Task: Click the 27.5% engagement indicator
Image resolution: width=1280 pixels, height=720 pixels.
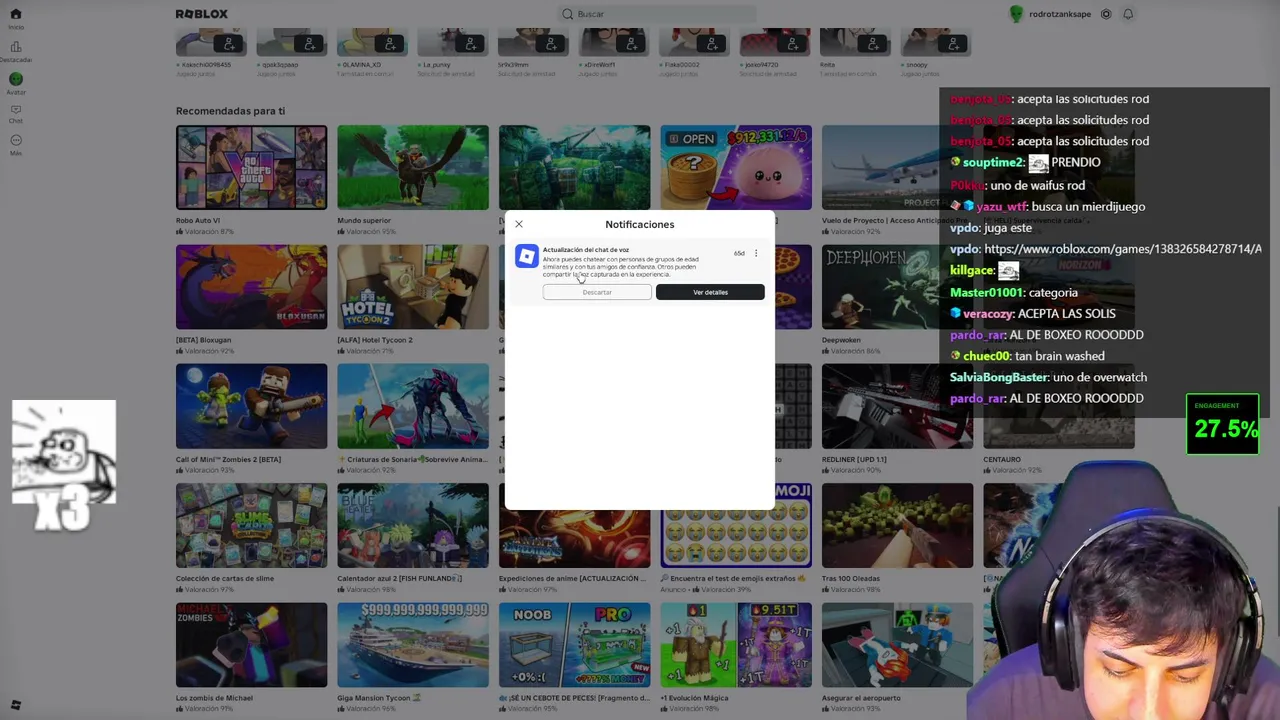Action: click(1223, 424)
